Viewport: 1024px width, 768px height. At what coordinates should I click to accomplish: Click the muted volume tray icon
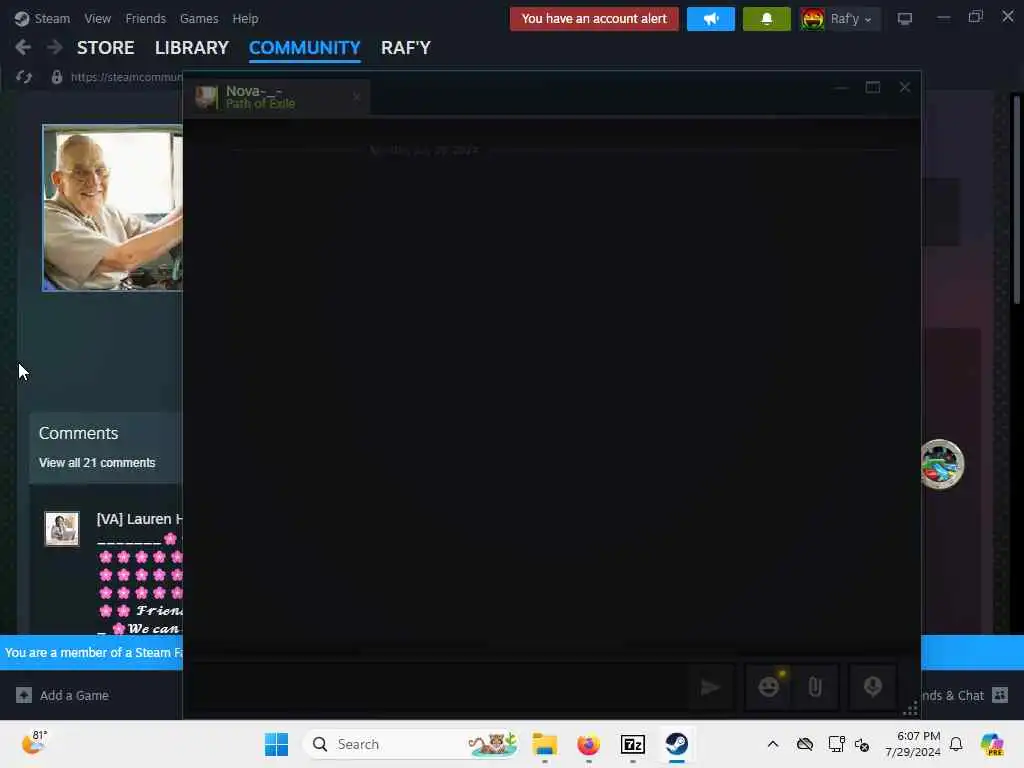(862, 744)
